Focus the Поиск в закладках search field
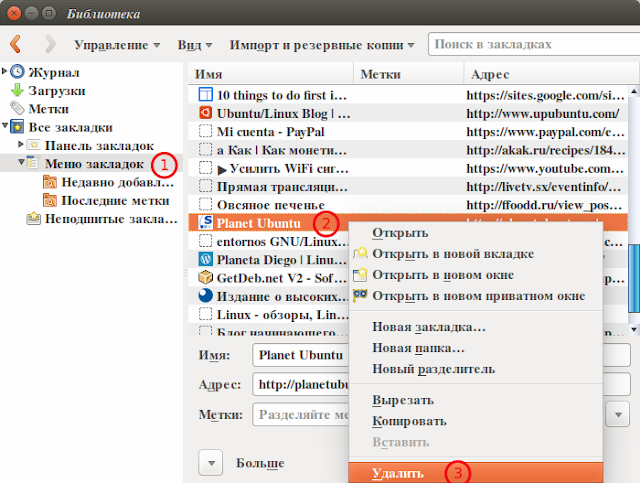This screenshot has width=640, height=483. (534, 44)
